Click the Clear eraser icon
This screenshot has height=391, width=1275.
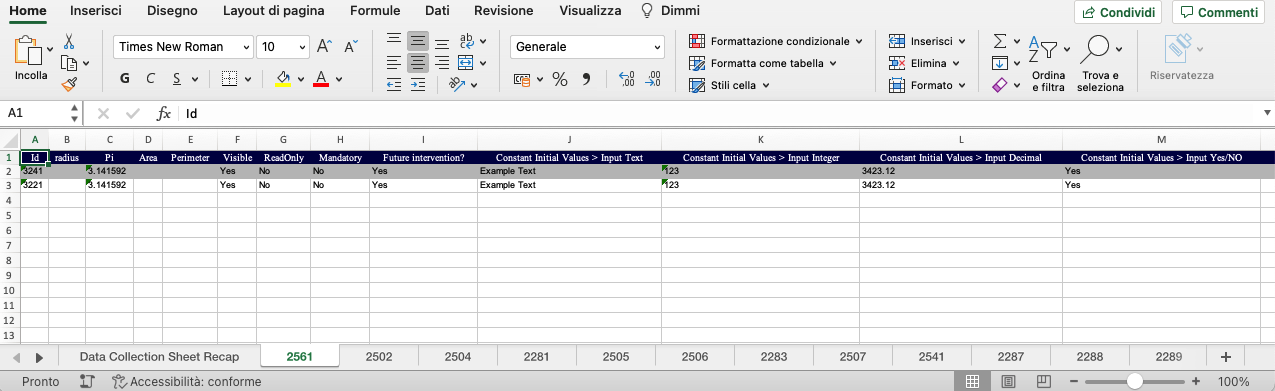999,86
